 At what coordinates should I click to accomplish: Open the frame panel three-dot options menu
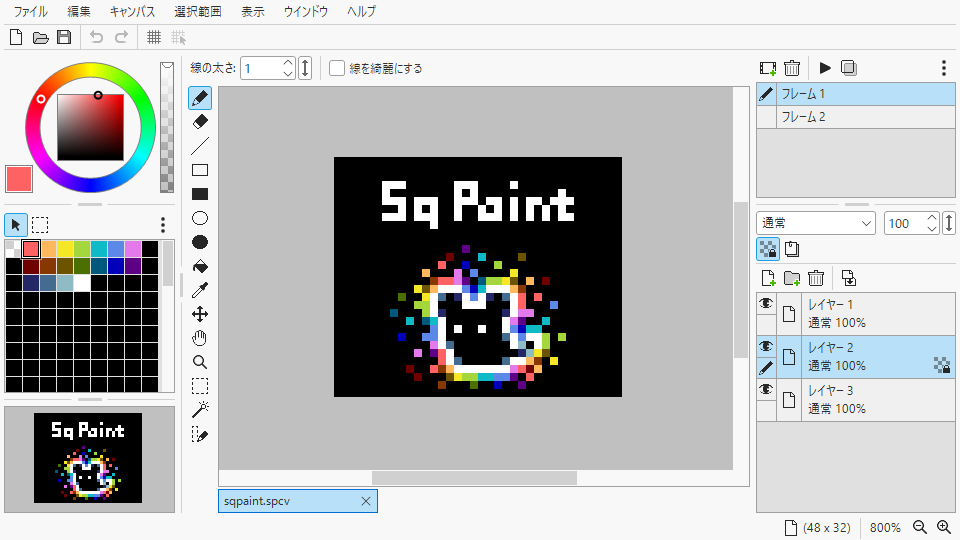[x=943, y=68]
